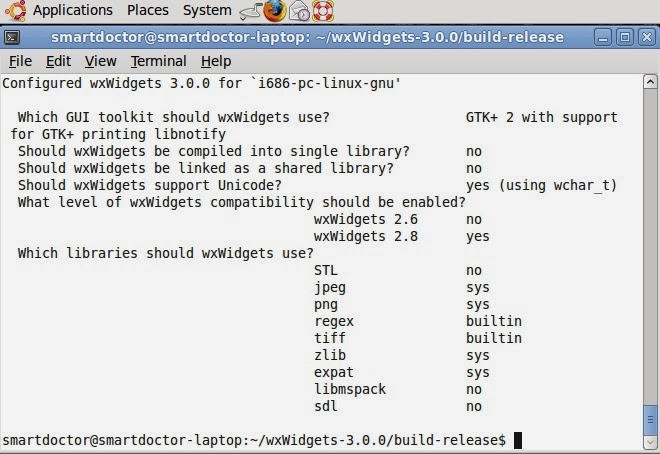Click the 'png' library entry
Screen dimensions: 660x454
[x=325, y=305]
